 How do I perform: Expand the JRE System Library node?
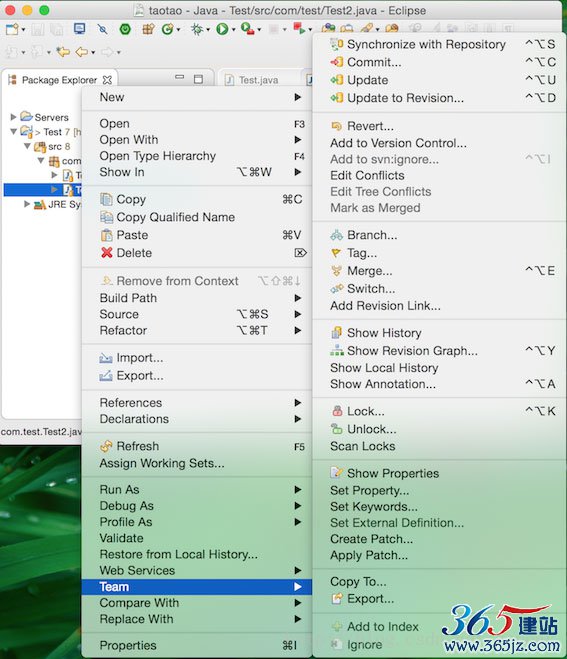tap(27, 204)
